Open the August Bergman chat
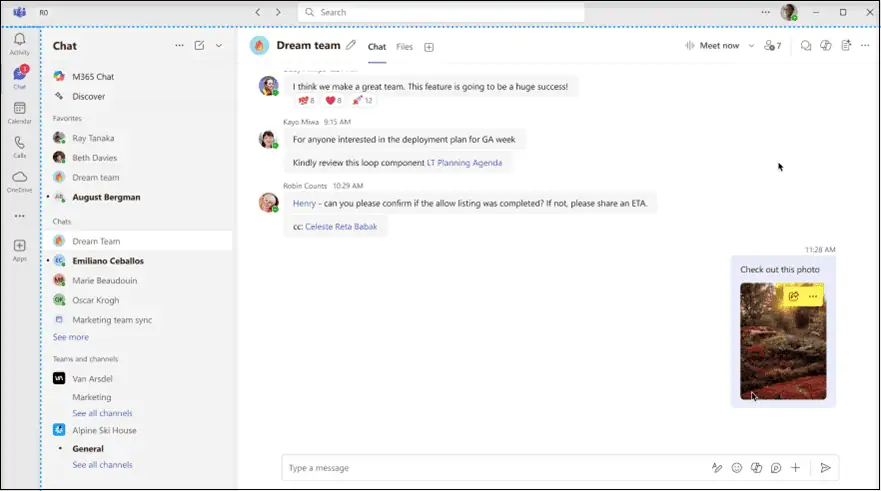The height and width of the screenshot is (491, 881). [106, 197]
